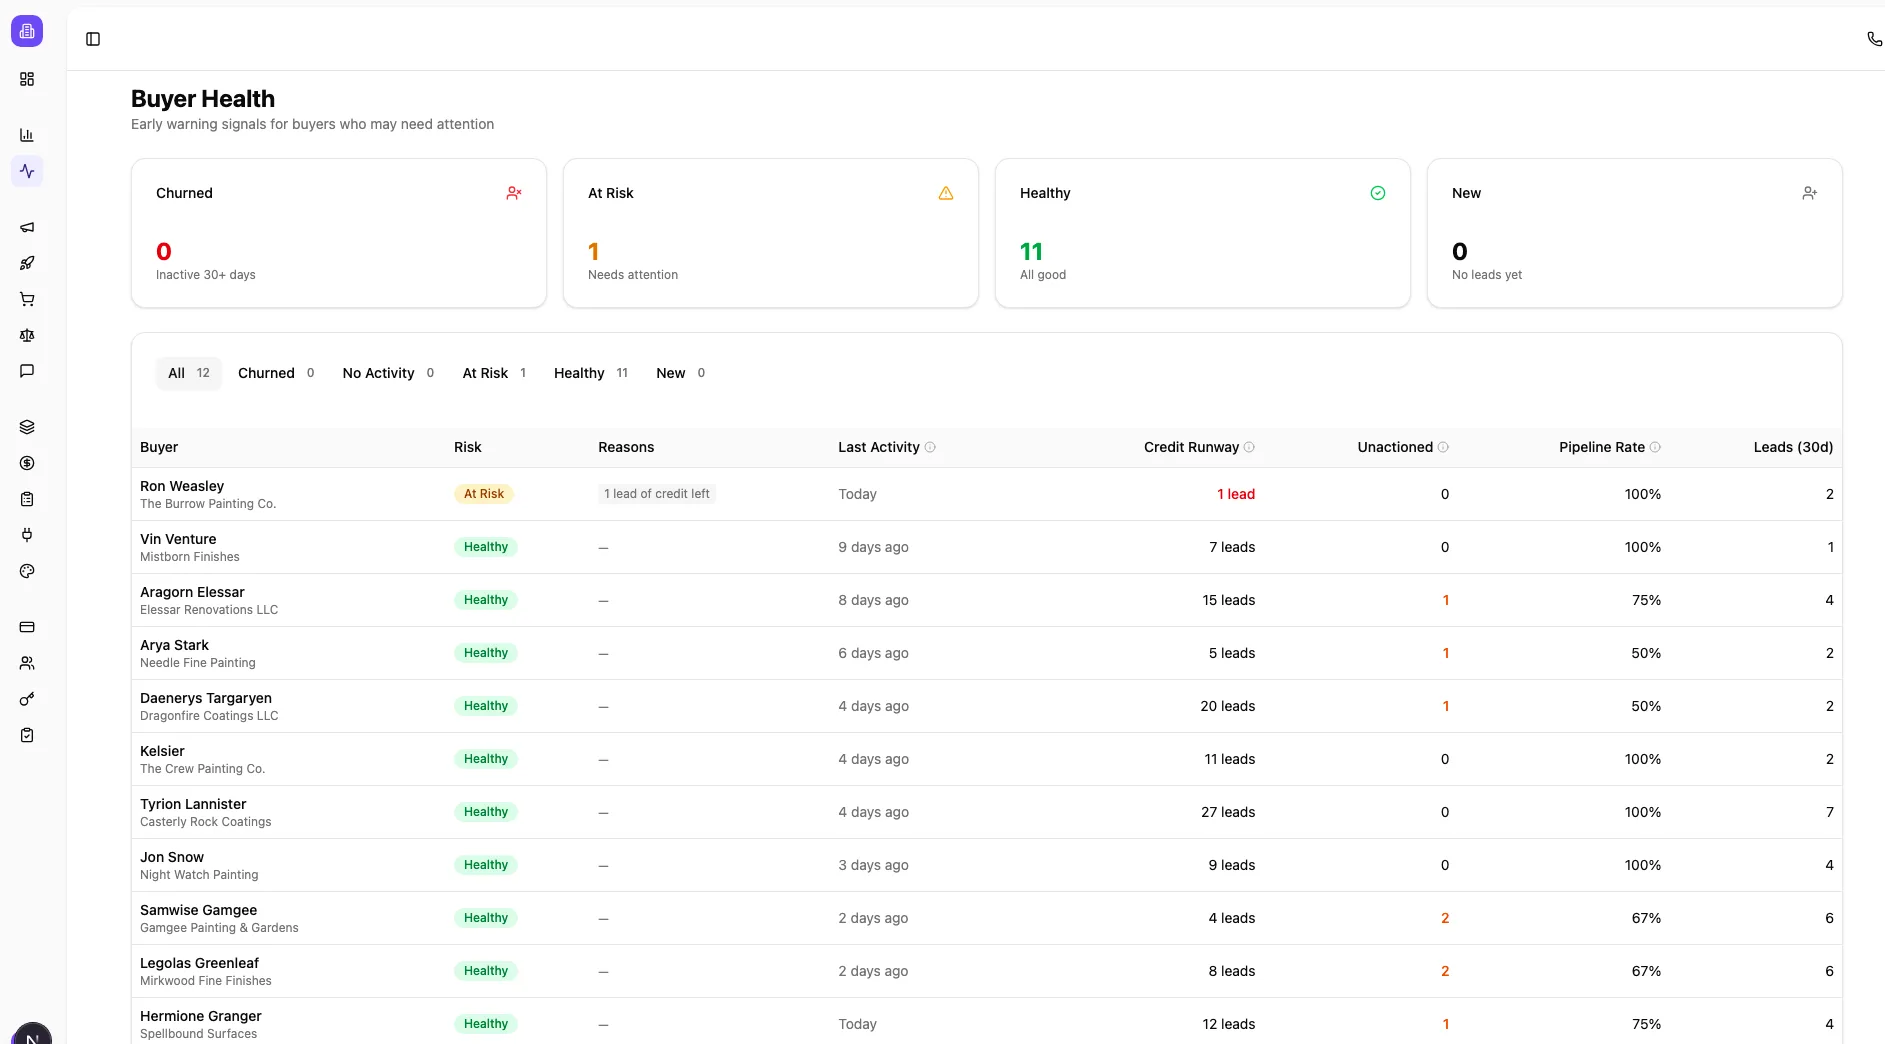Screen dimensions: 1885x1044
Task: Select the dollar coin billing icon
Action: point(27,463)
